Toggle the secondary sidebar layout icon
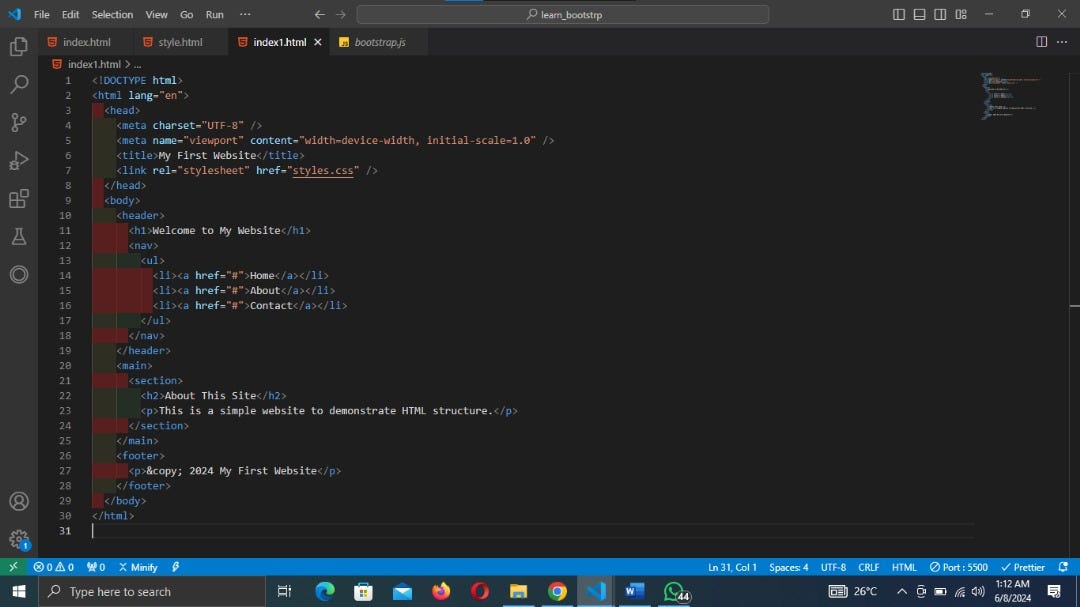Viewport: 1080px width, 607px height. click(x=940, y=14)
